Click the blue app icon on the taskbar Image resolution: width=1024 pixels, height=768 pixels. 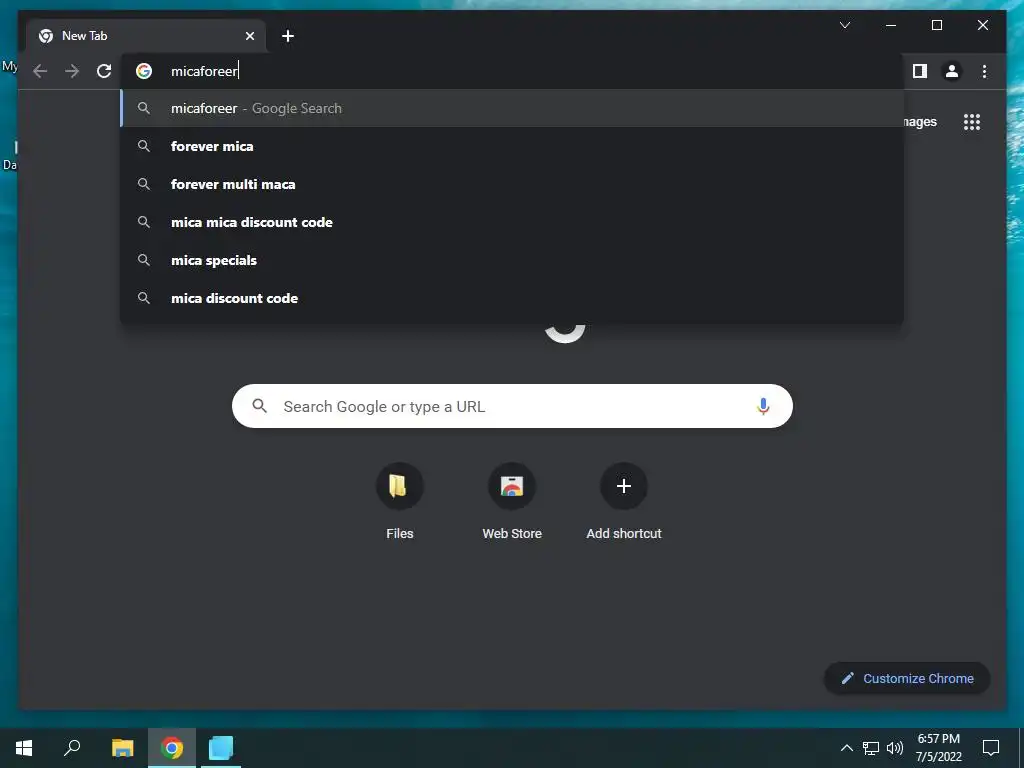[221, 748]
